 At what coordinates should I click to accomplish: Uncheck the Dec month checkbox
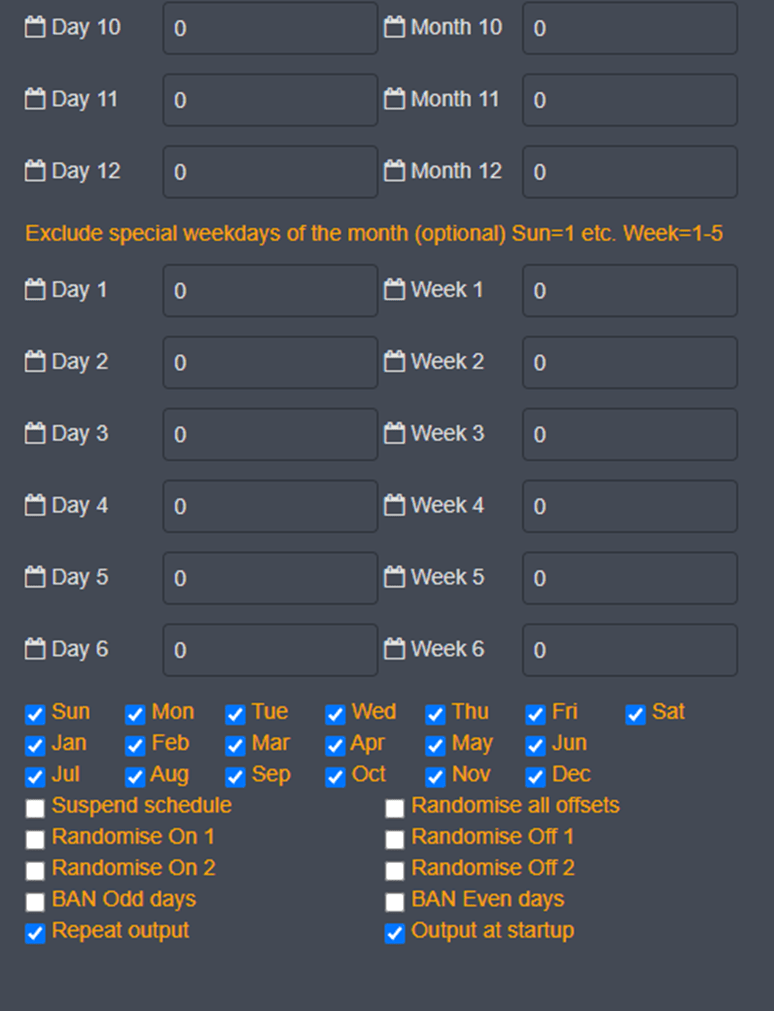click(x=535, y=777)
